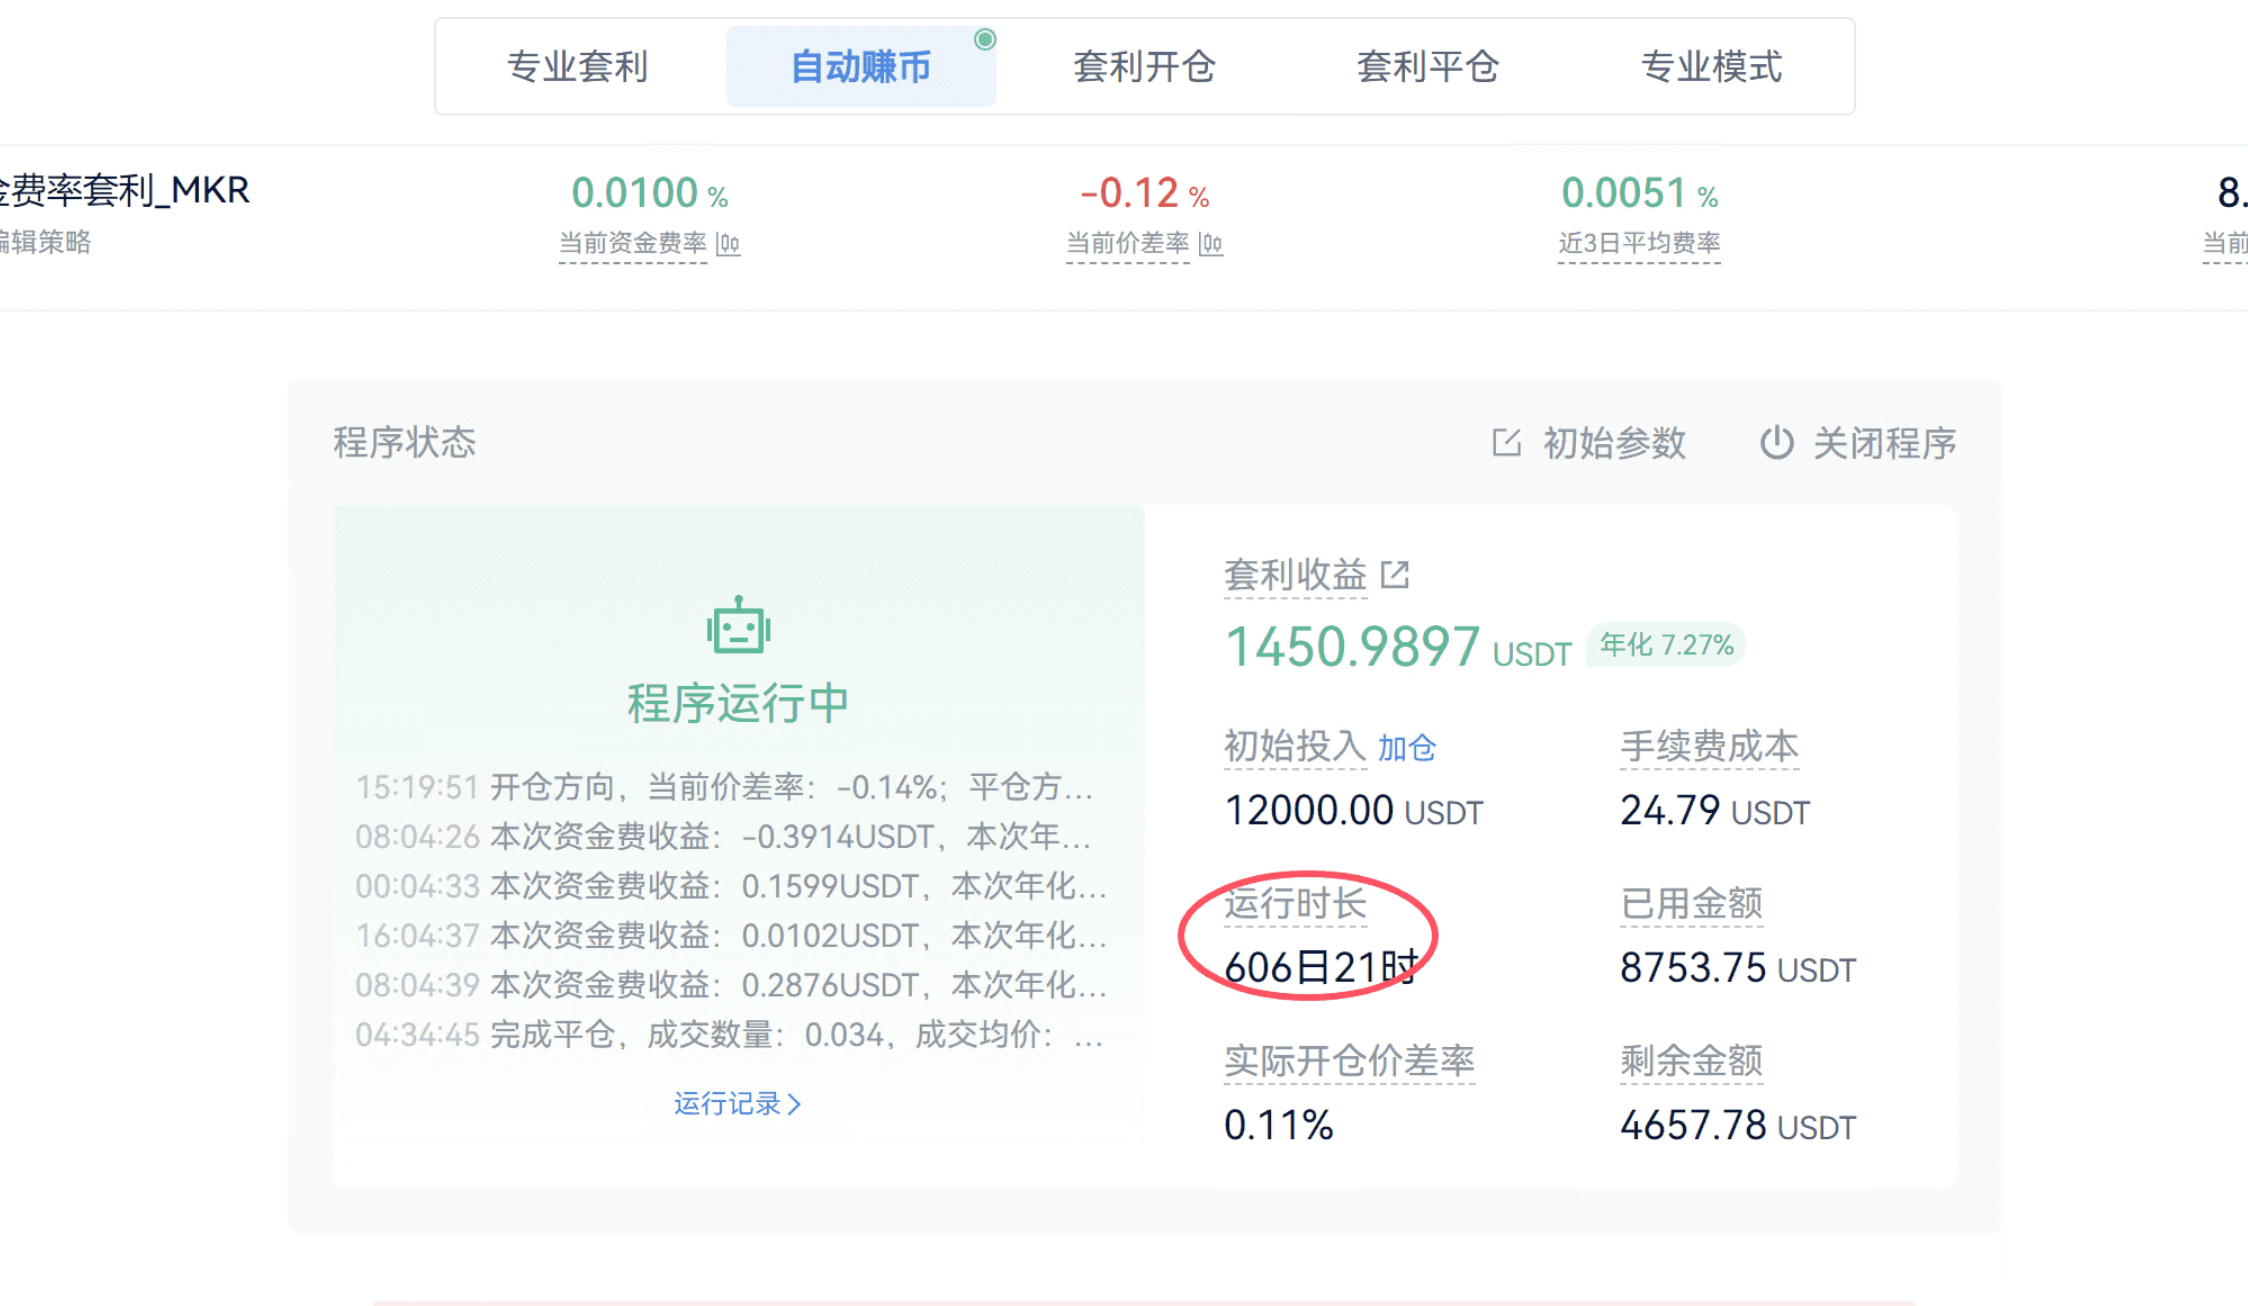Click the 年化 7.27% badge

tap(1666, 645)
